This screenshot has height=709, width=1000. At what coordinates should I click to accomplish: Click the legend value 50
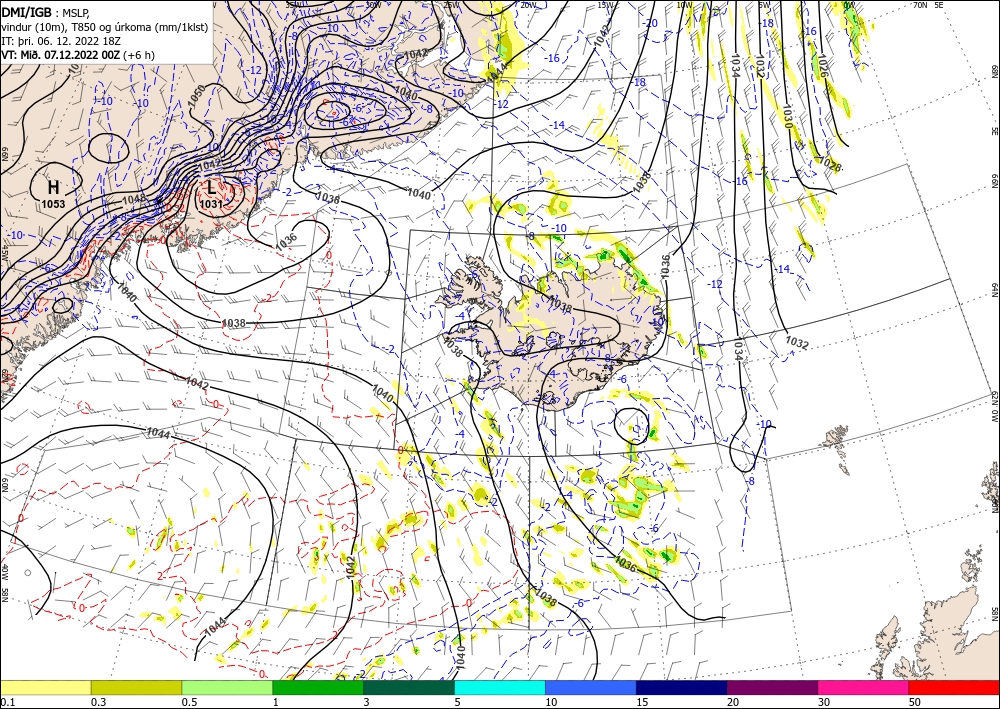coord(915,702)
